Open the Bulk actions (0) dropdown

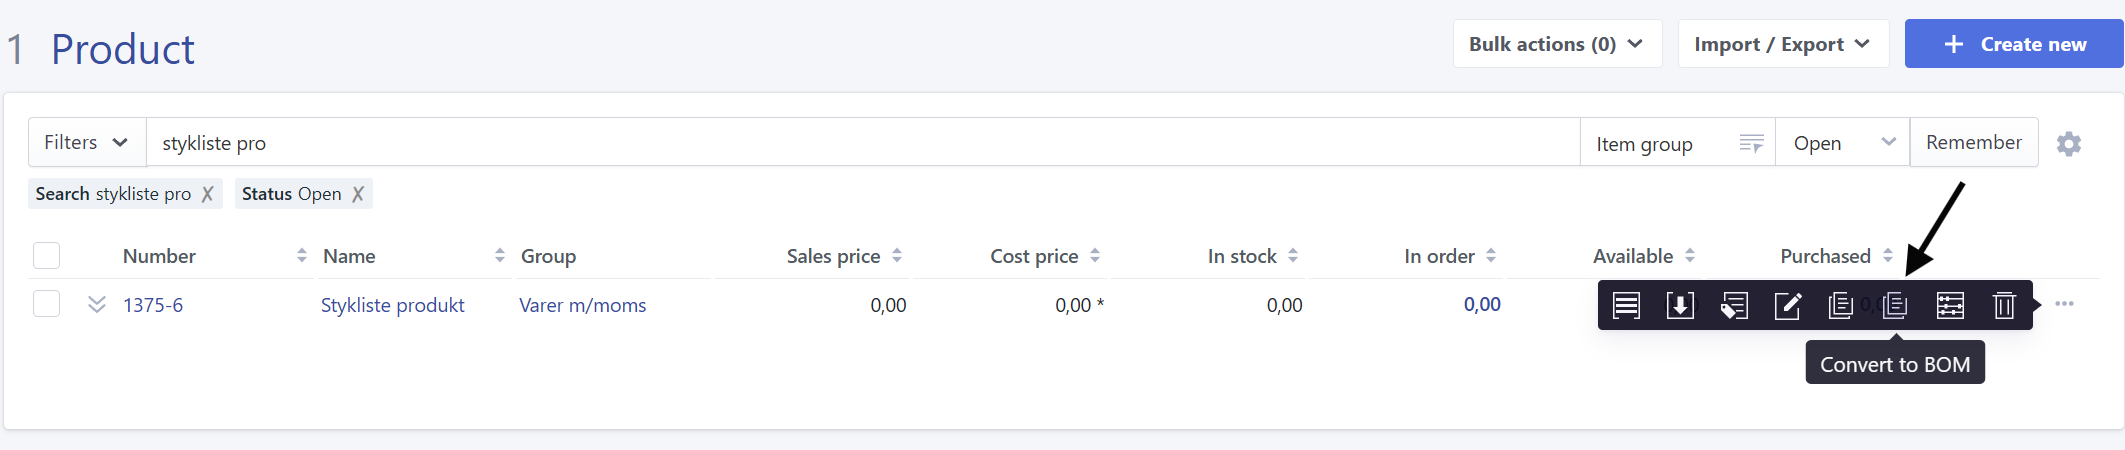click(x=1556, y=44)
